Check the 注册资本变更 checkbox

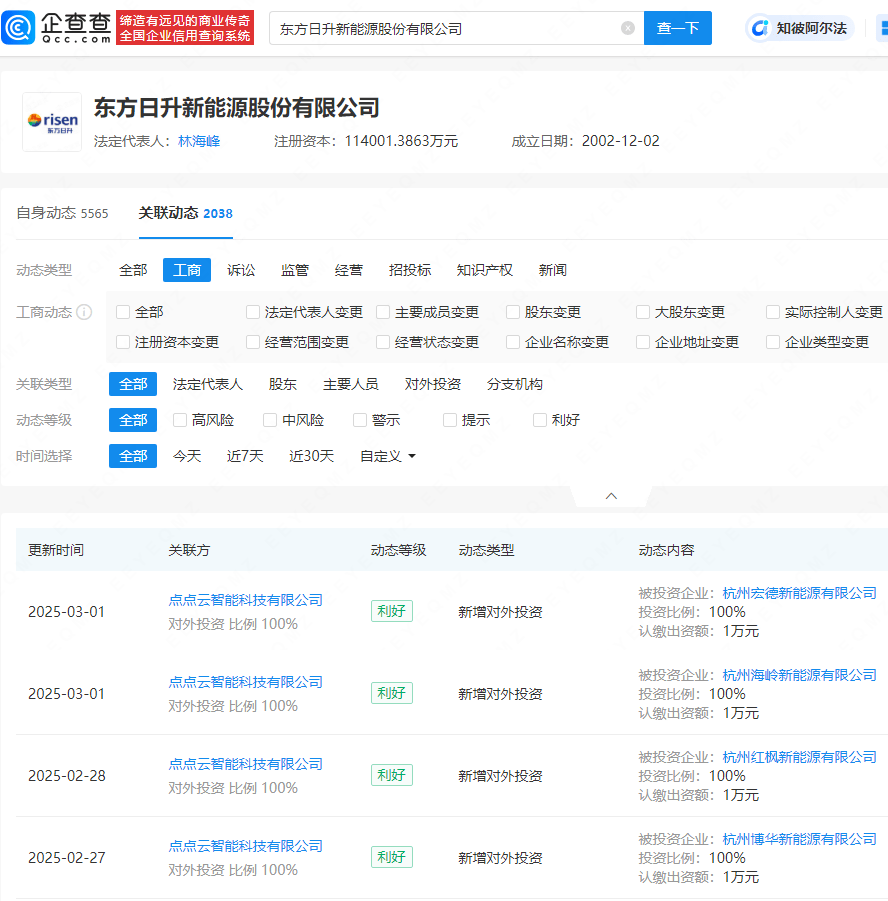(x=123, y=342)
